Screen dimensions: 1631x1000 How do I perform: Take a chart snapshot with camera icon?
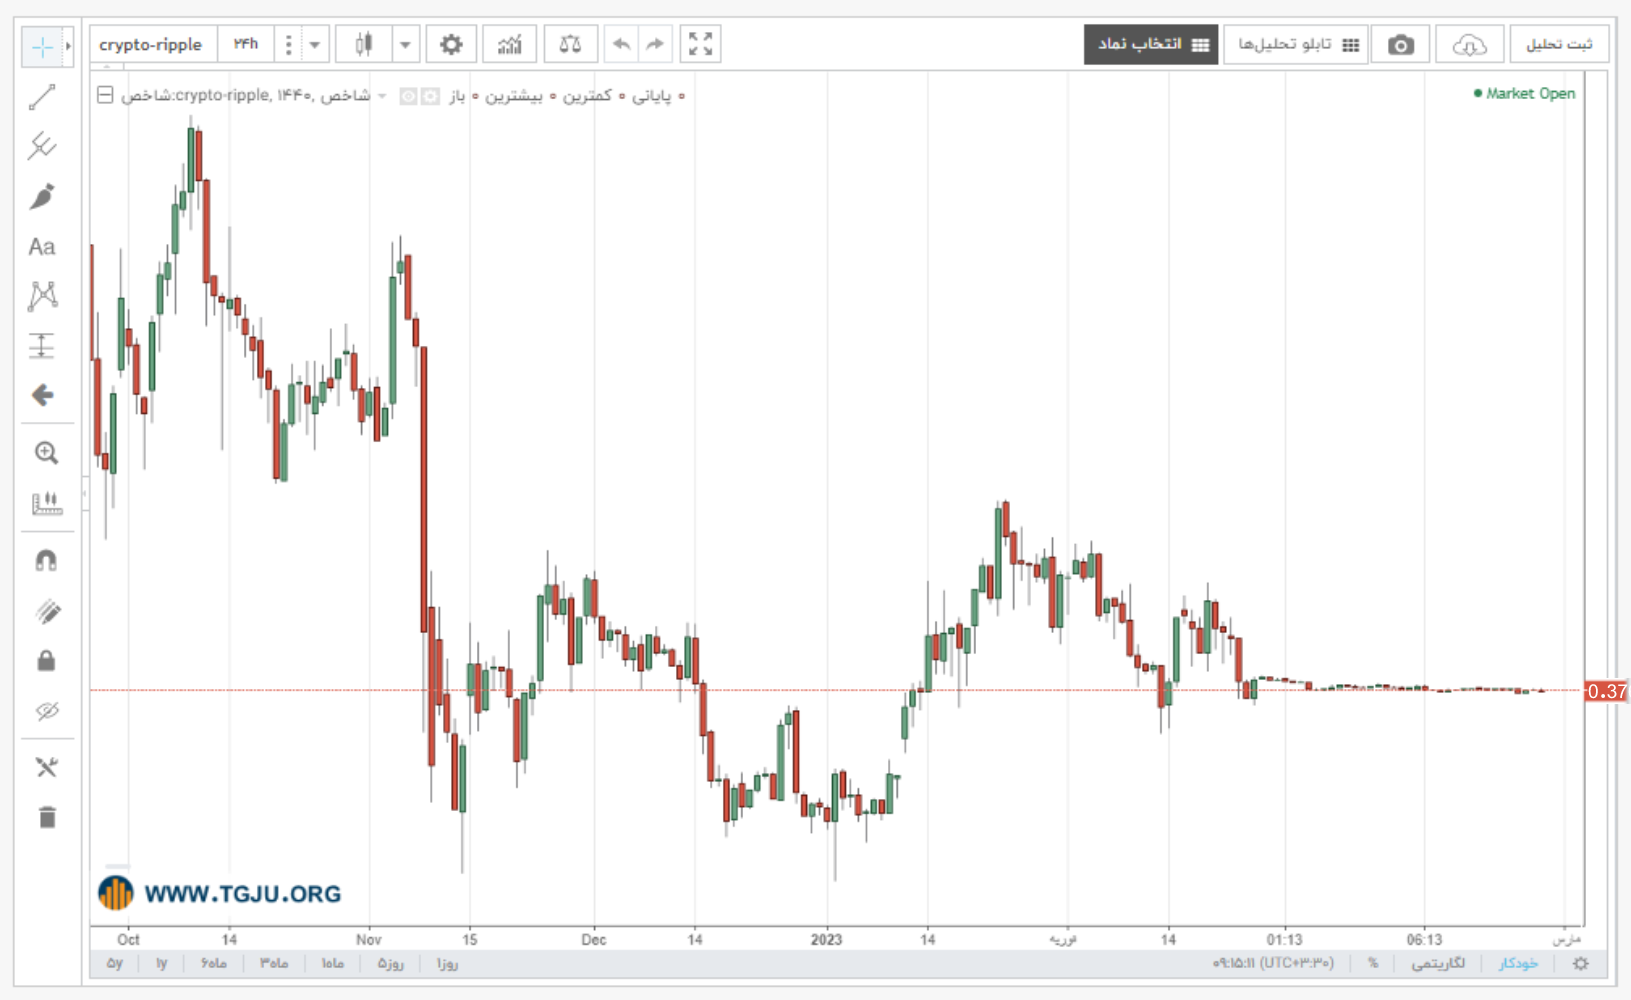coord(1401,45)
